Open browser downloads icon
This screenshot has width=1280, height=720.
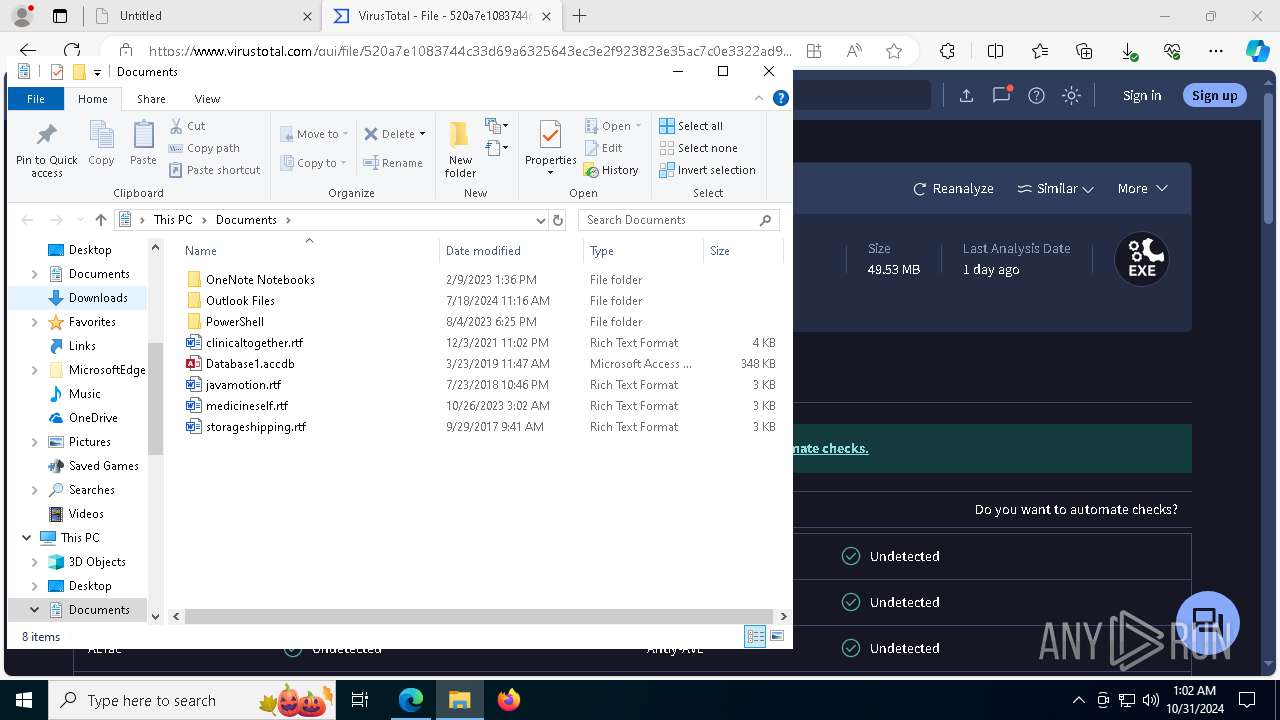point(1128,51)
